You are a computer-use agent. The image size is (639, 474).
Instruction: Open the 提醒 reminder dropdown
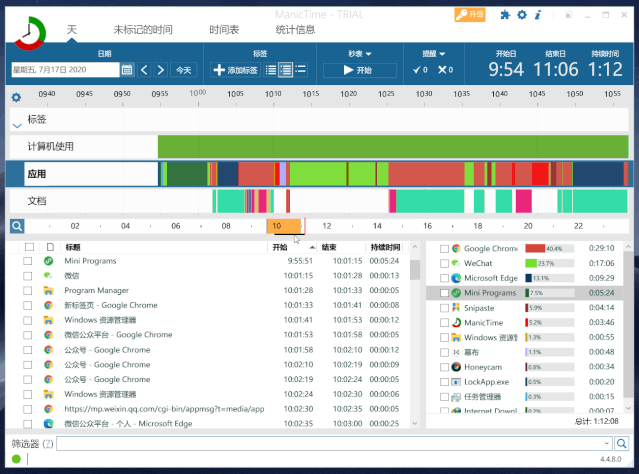(433, 53)
